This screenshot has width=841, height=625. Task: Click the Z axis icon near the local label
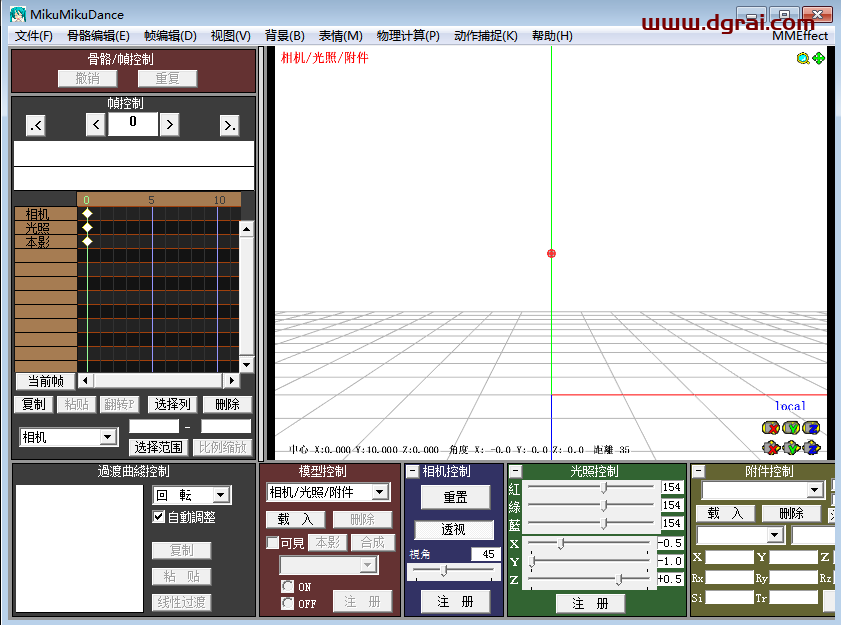click(810, 427)
